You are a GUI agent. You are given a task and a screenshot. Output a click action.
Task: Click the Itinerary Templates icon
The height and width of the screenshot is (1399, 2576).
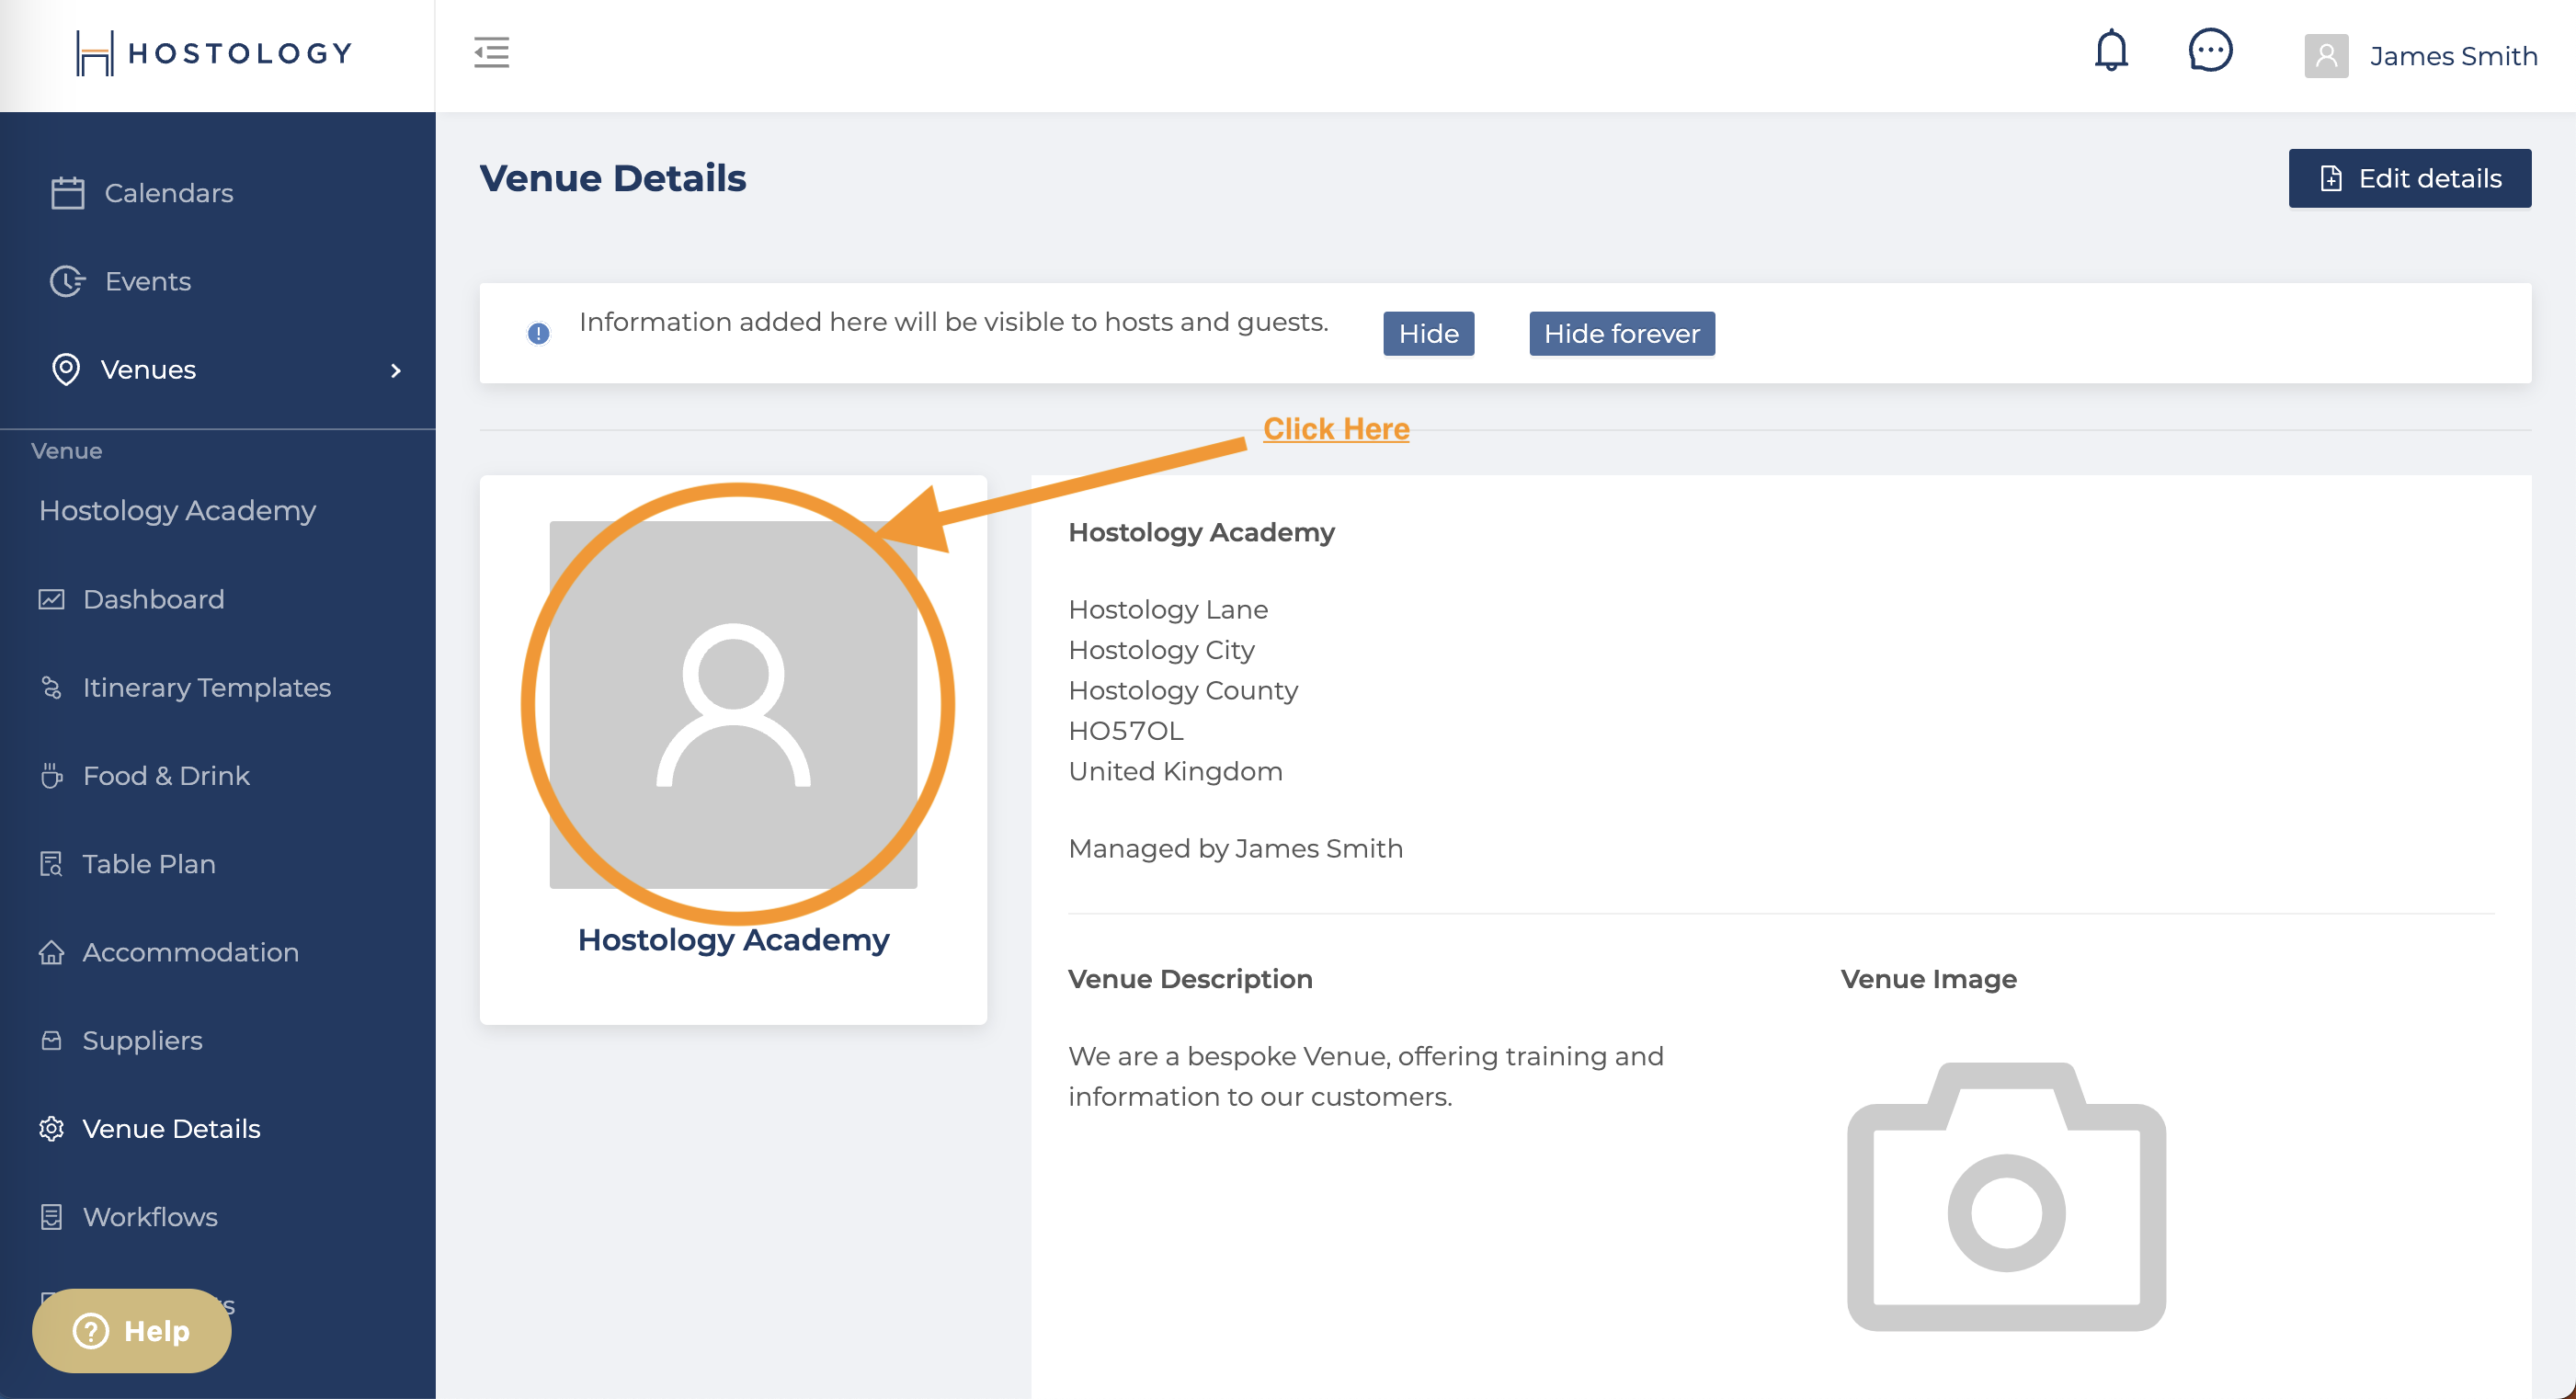51,687
